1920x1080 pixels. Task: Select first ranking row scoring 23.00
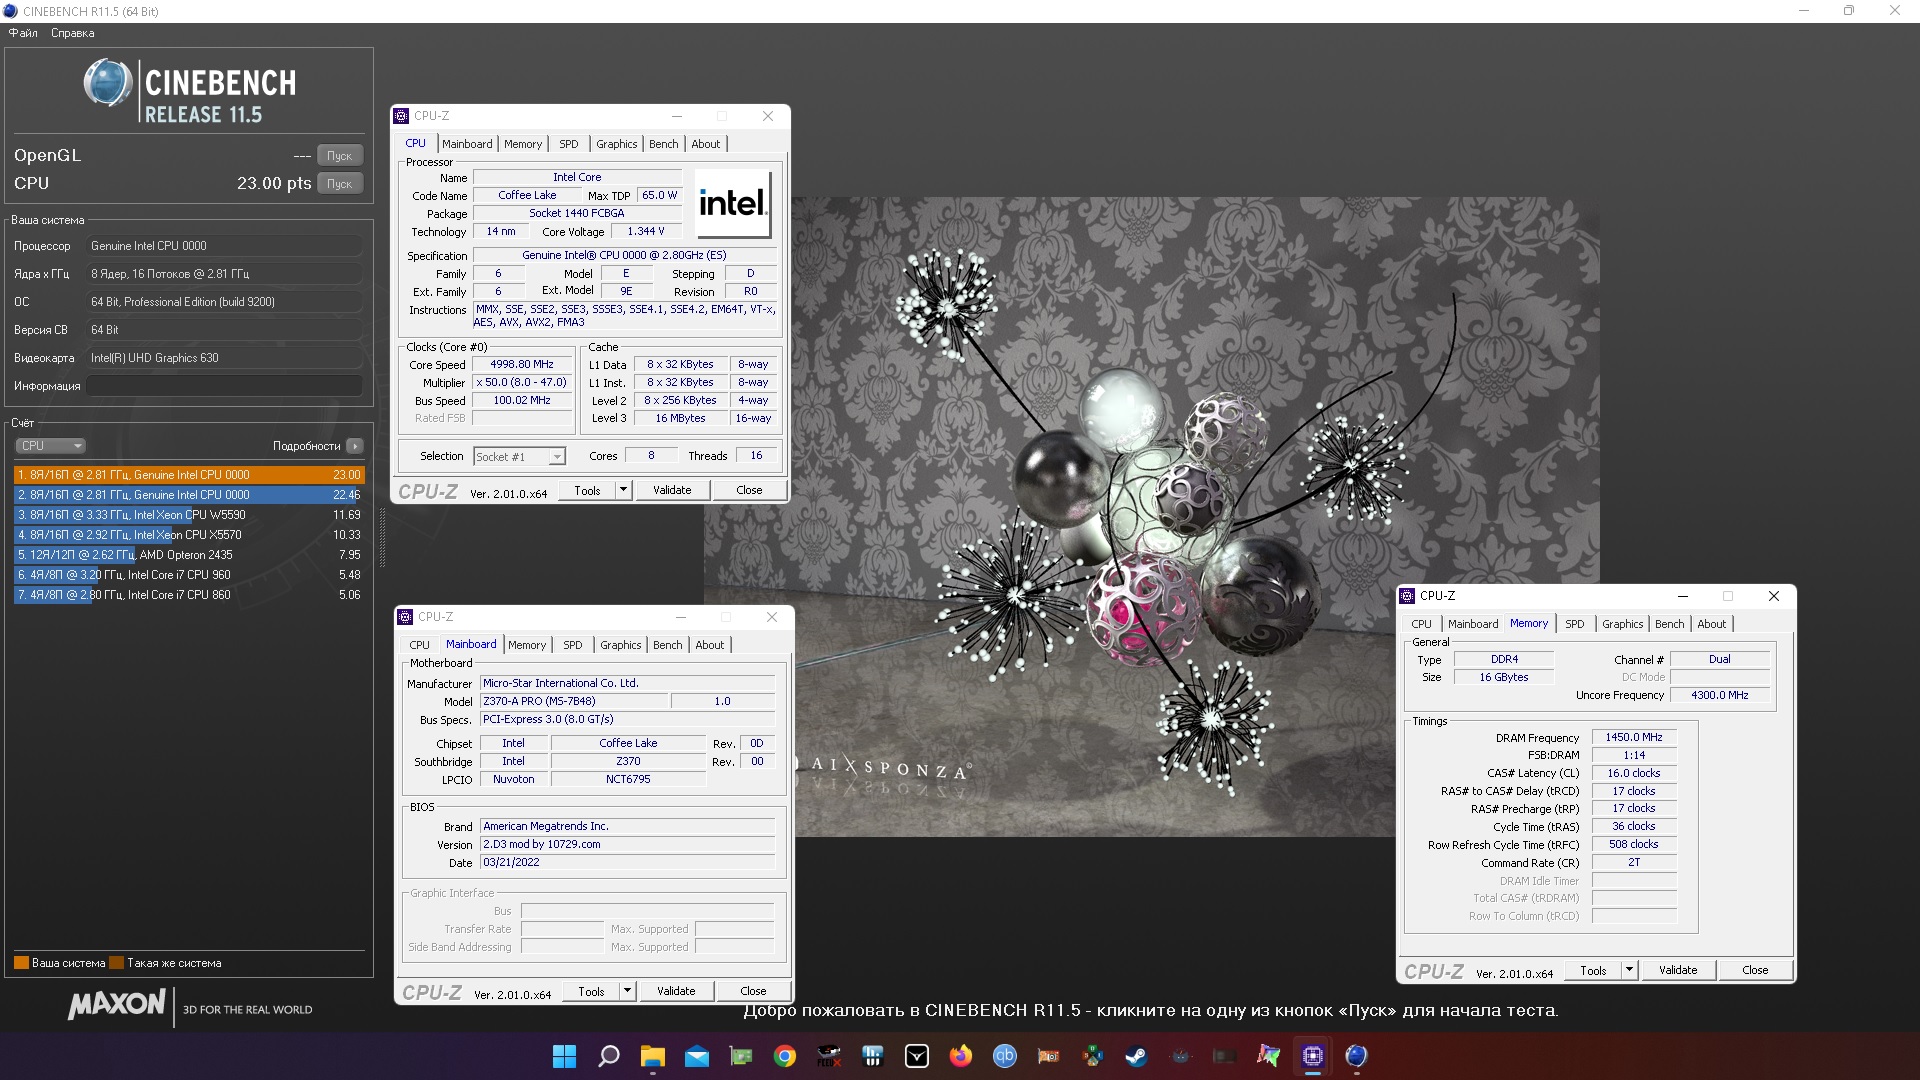click(x=189, y=475)
